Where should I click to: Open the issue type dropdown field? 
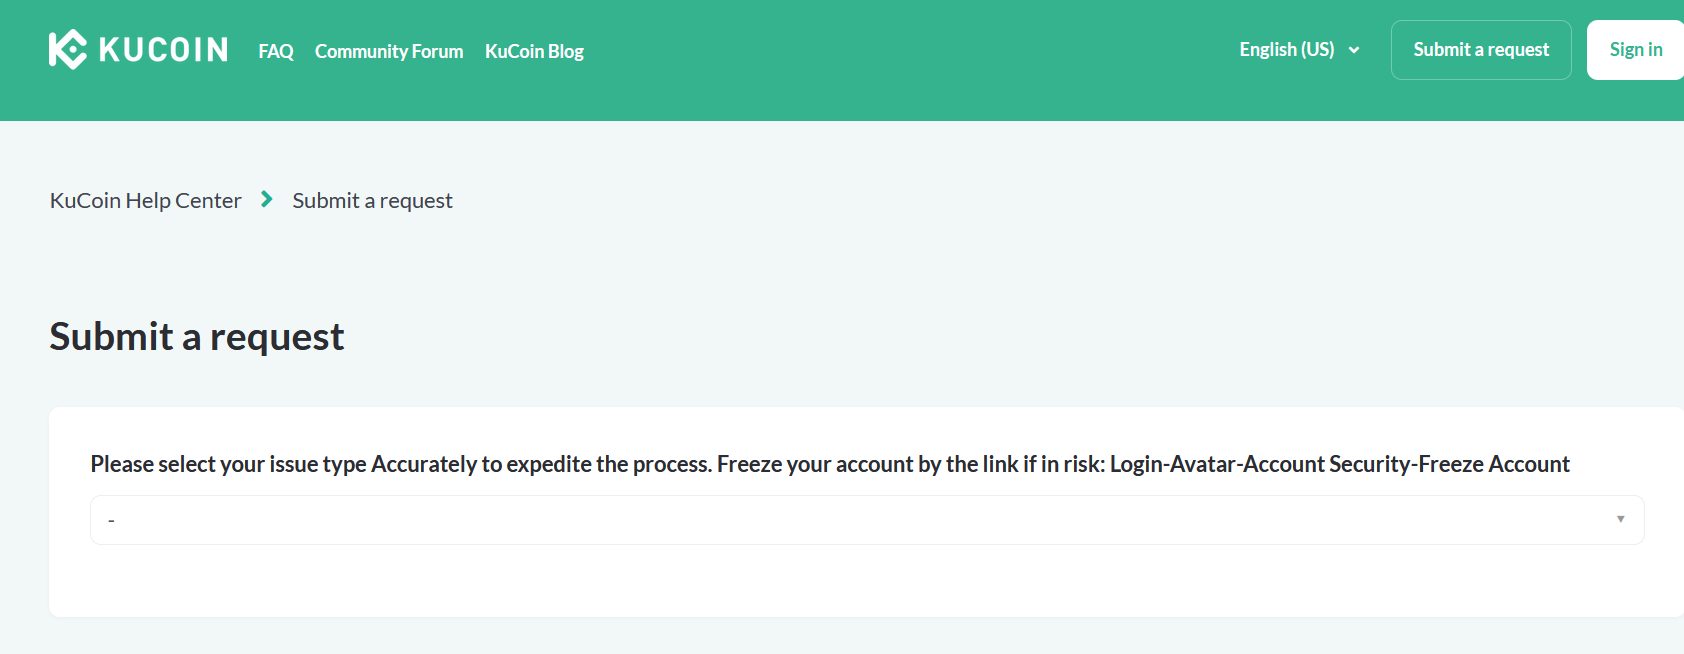(867, 520)
